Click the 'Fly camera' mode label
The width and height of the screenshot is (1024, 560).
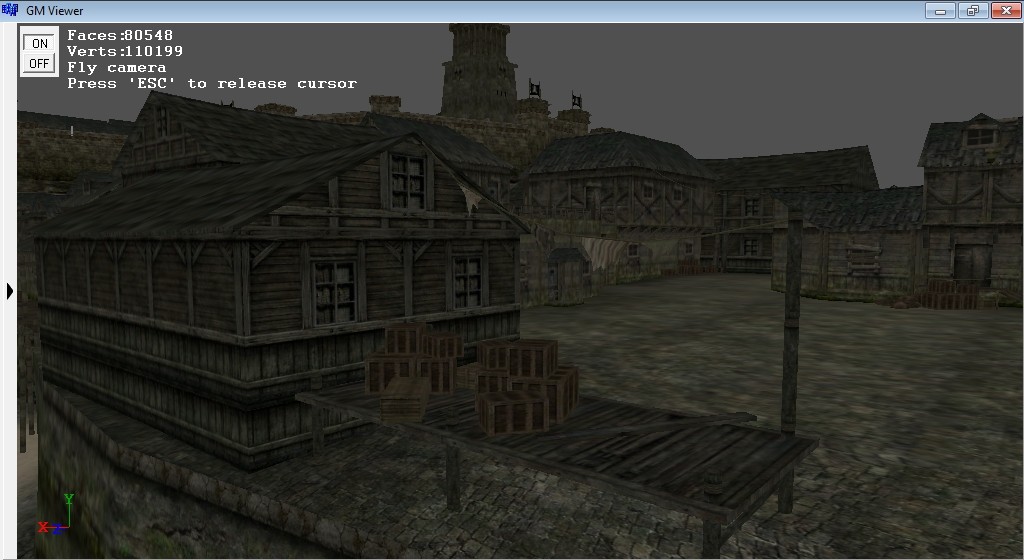[117, 67]
